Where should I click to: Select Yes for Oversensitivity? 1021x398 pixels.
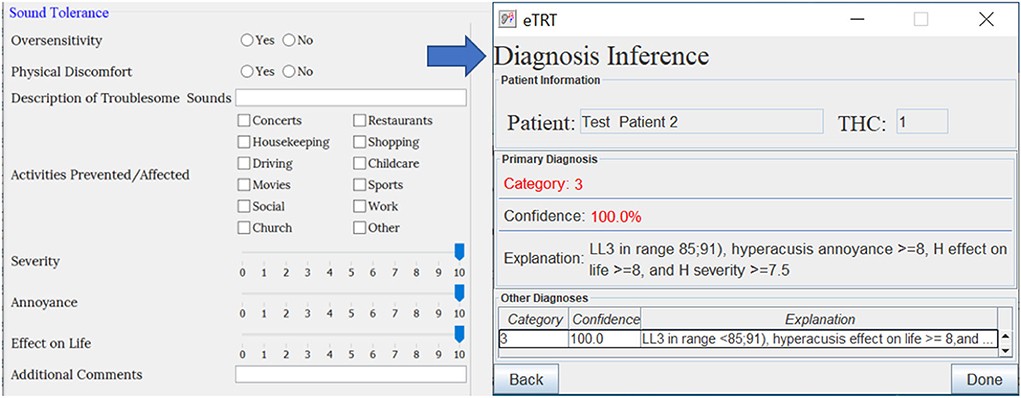247,40
